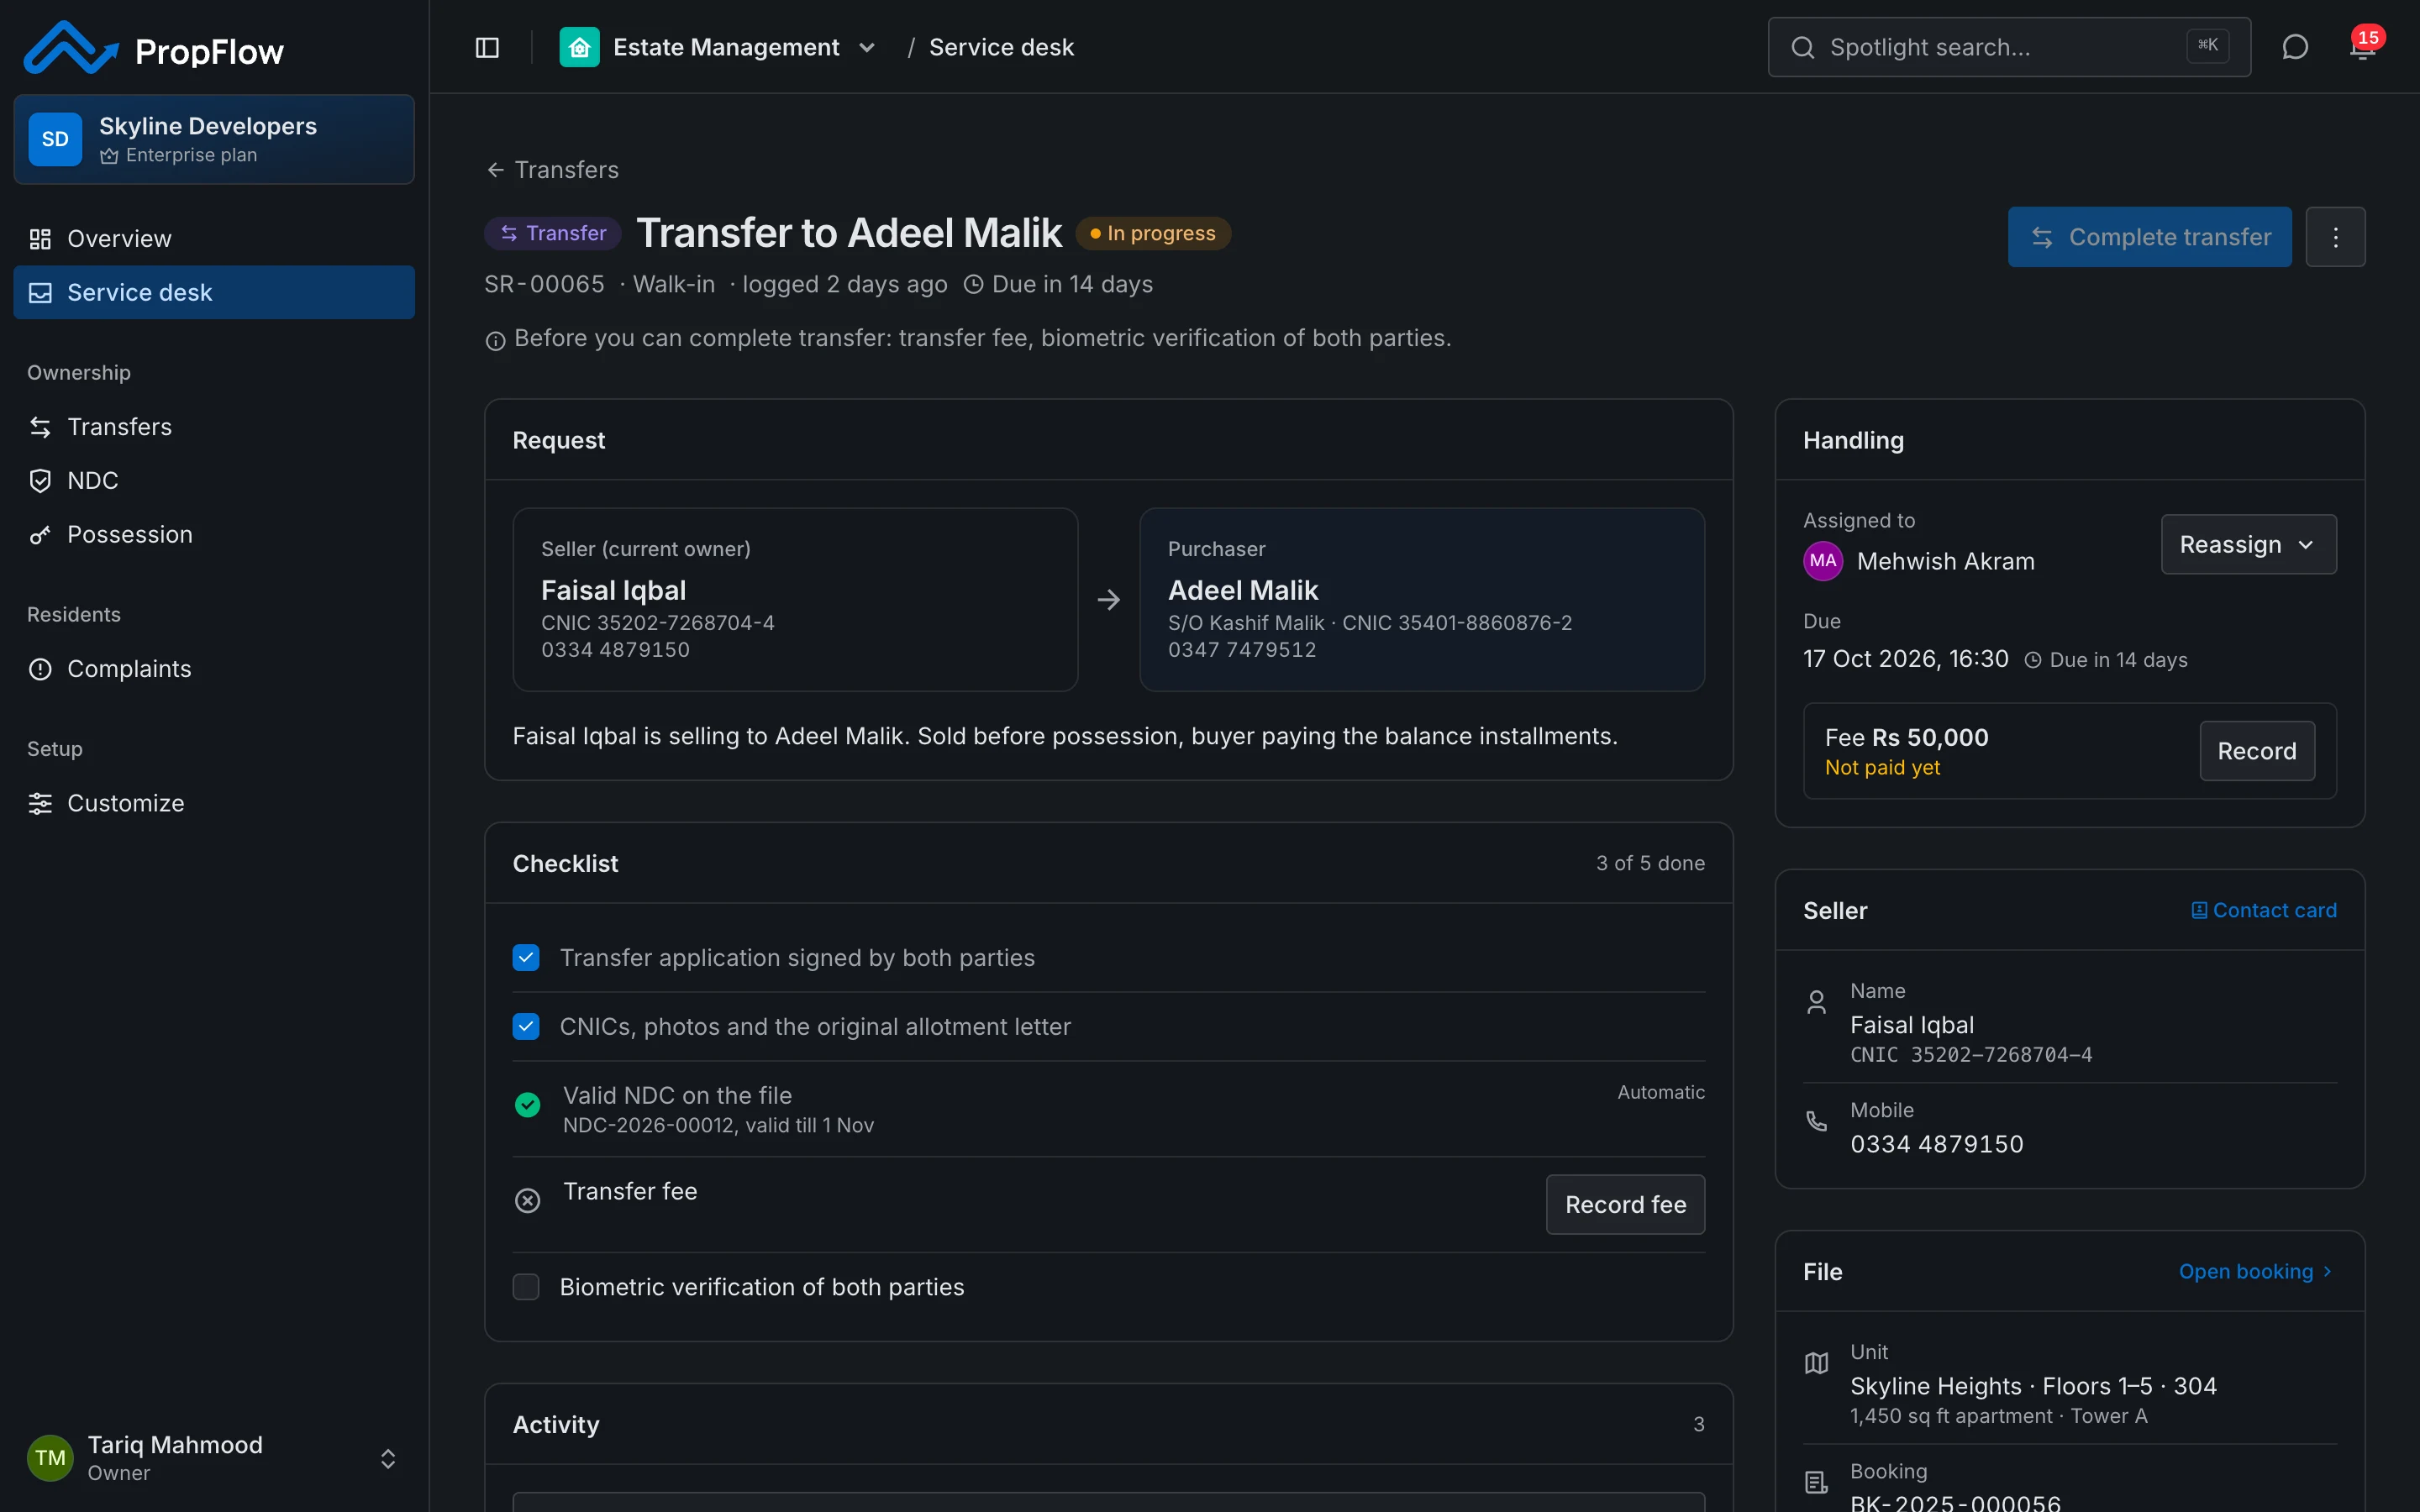Click the info icon before completion notice
This screenshot has height=1512, width=2420.
click(495, 341)
